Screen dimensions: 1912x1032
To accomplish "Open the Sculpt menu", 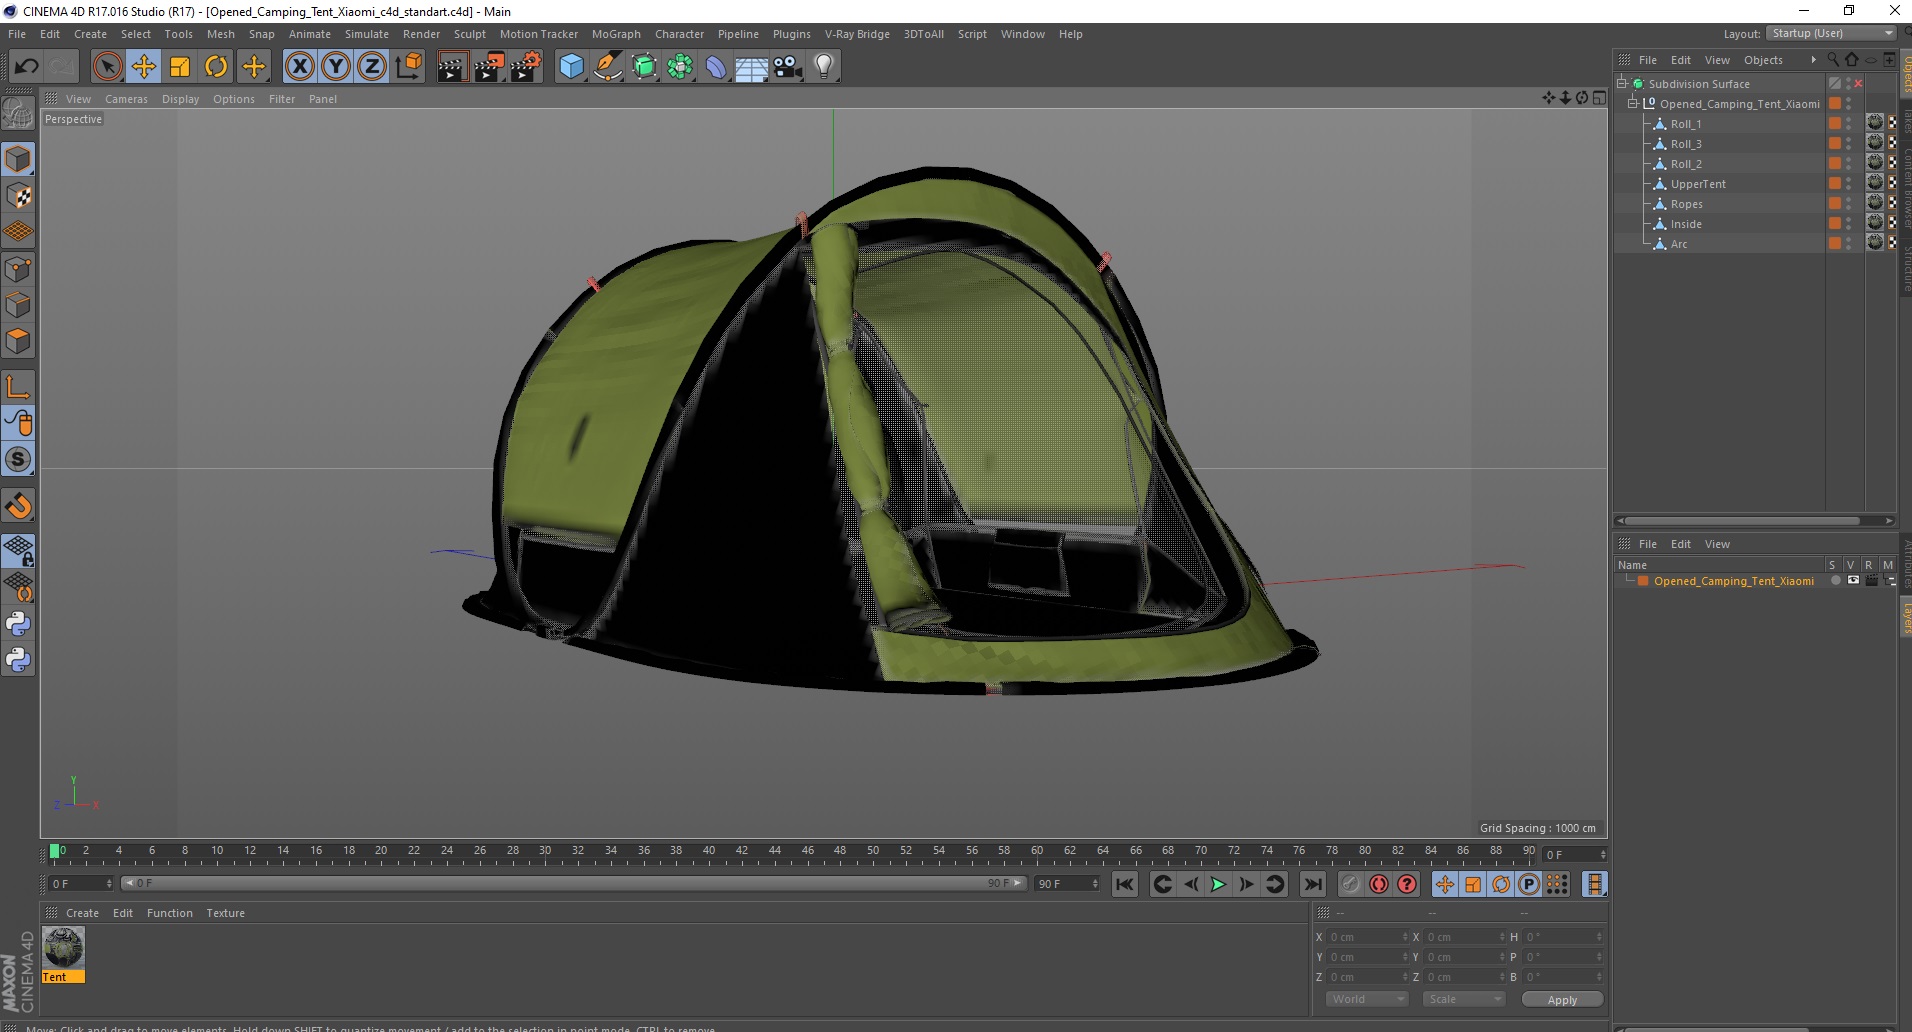I will 470,34.
